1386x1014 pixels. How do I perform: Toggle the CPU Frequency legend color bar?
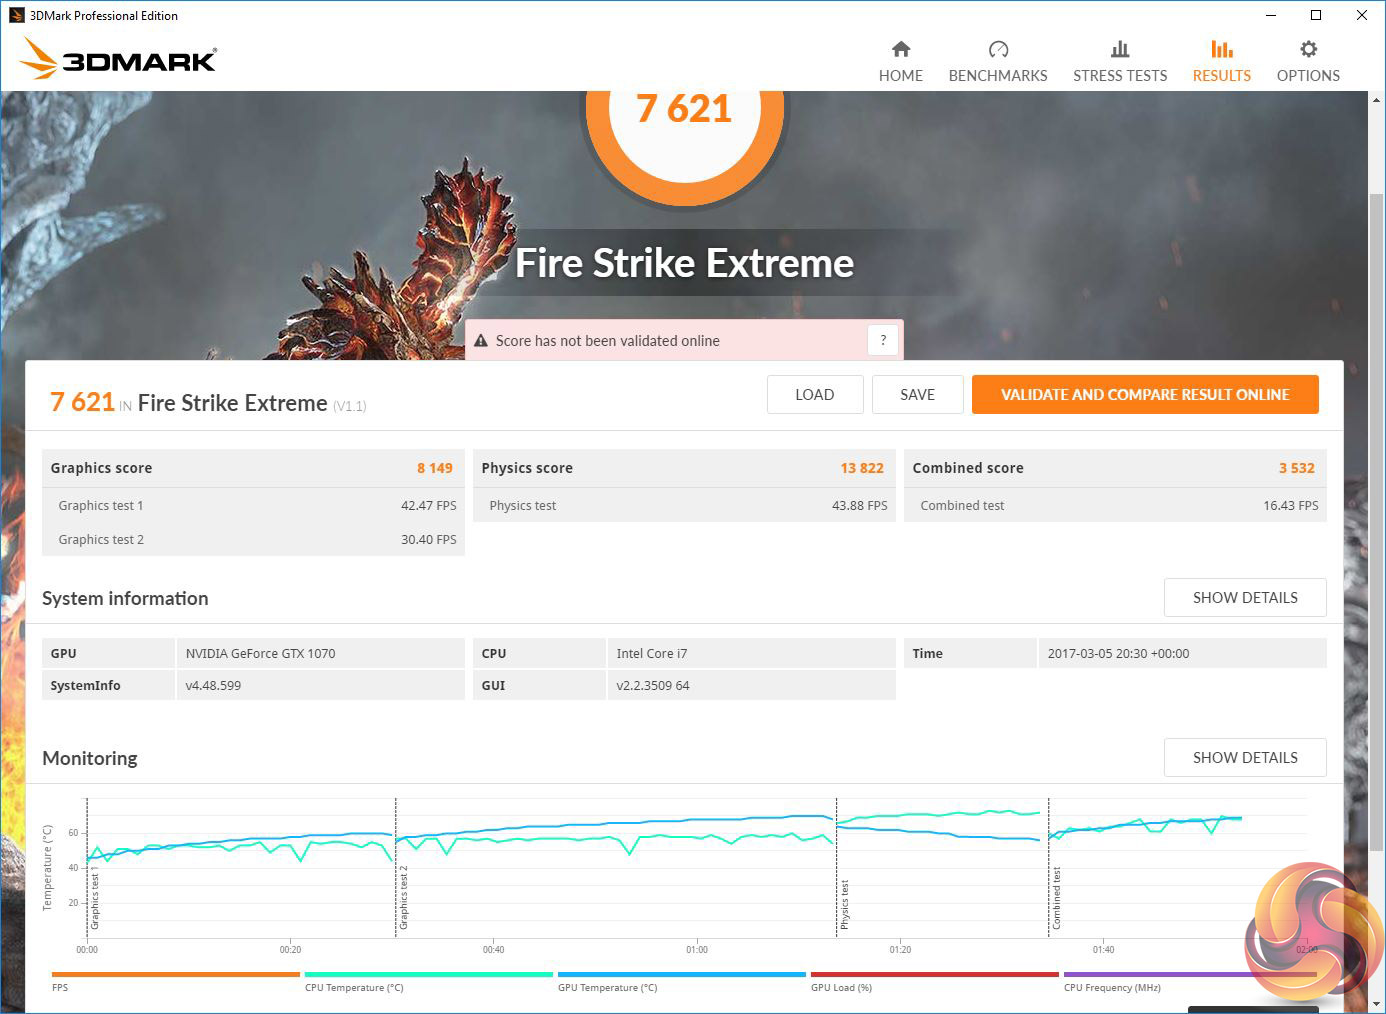coord(1188,974)
